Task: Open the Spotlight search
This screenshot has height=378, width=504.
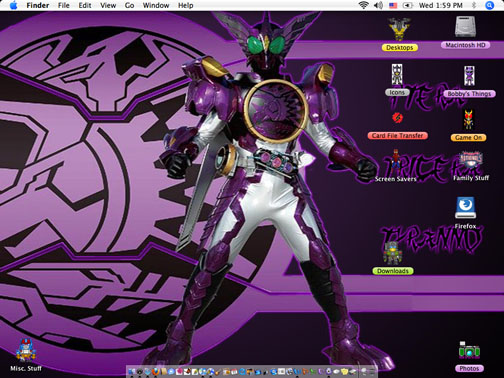Action: click(x=489, y=5)
